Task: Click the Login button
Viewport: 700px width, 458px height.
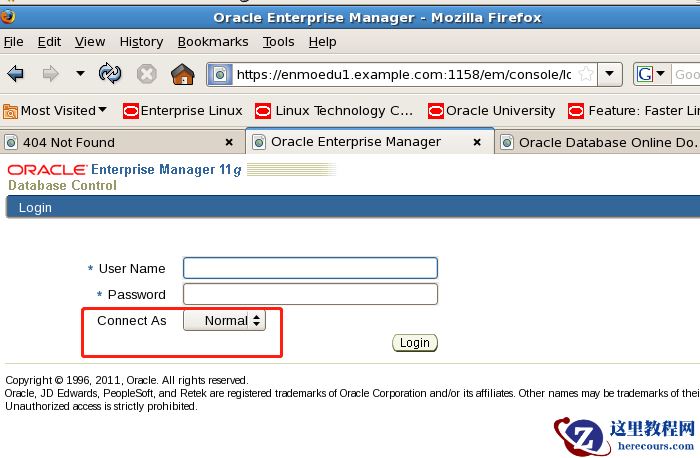Action: pos(415,343)
